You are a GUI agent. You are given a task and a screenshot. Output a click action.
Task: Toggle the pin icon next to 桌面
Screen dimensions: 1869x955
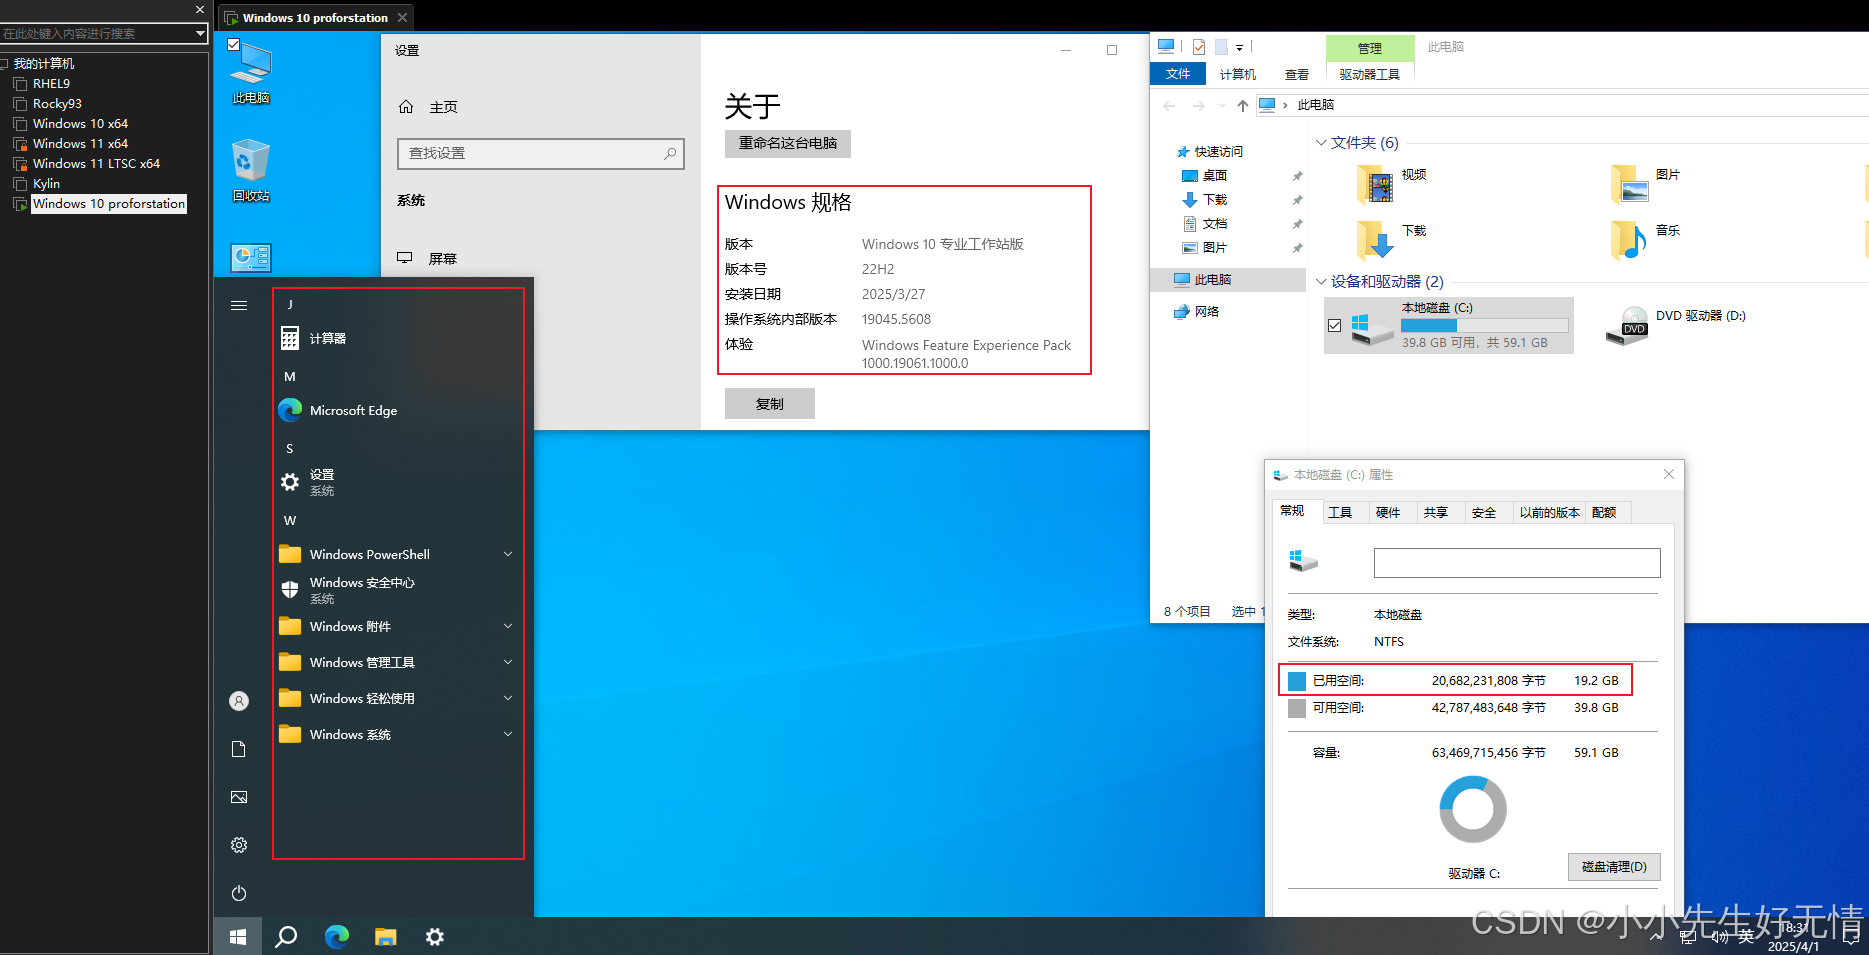coord(1297,175)
